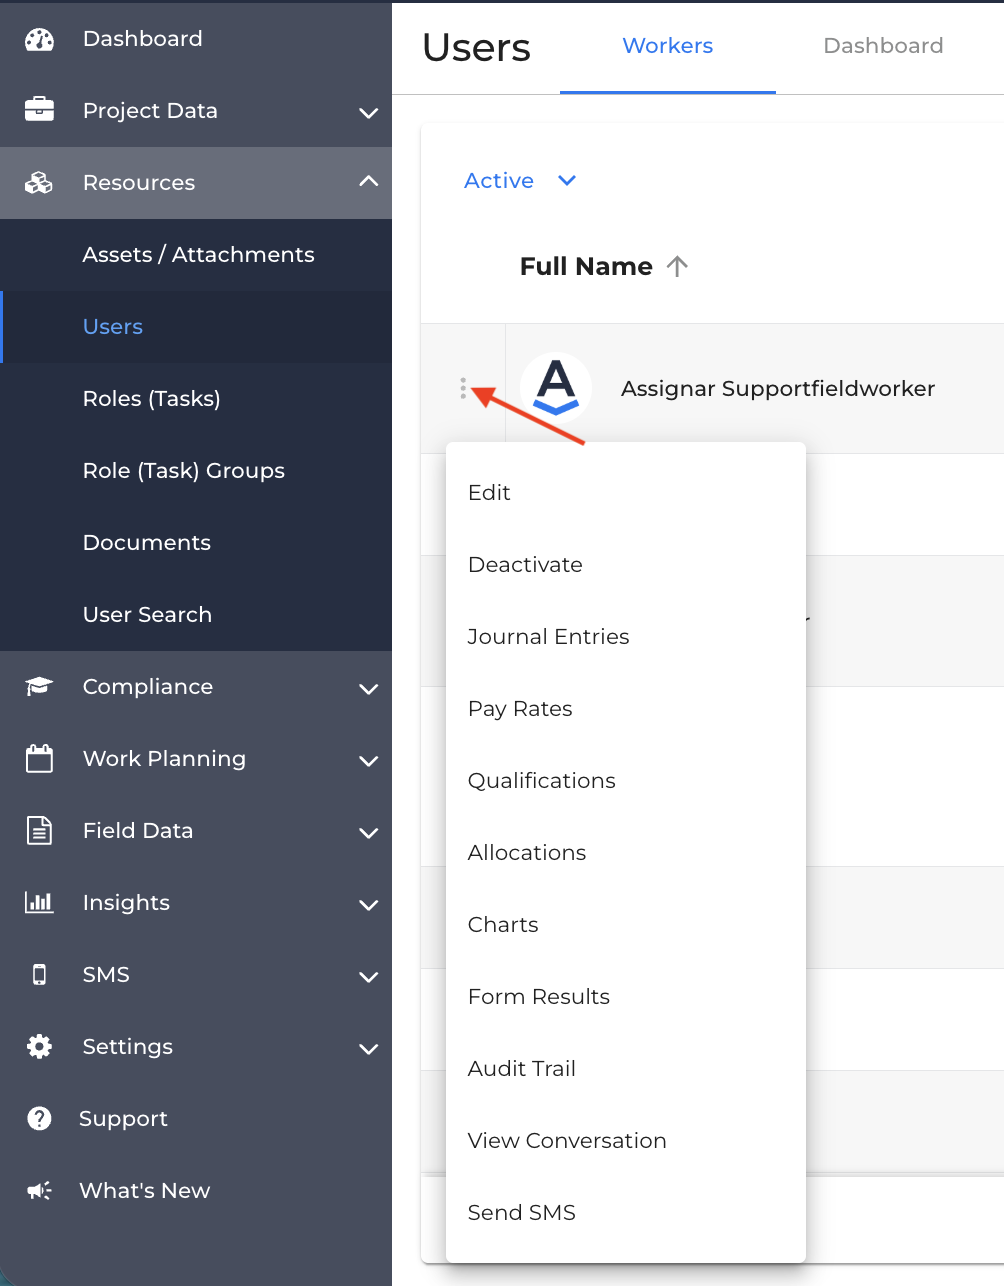1004x1286 pixels.
Task: Expand the Field Data section chevron
Action: coord(368,832)
